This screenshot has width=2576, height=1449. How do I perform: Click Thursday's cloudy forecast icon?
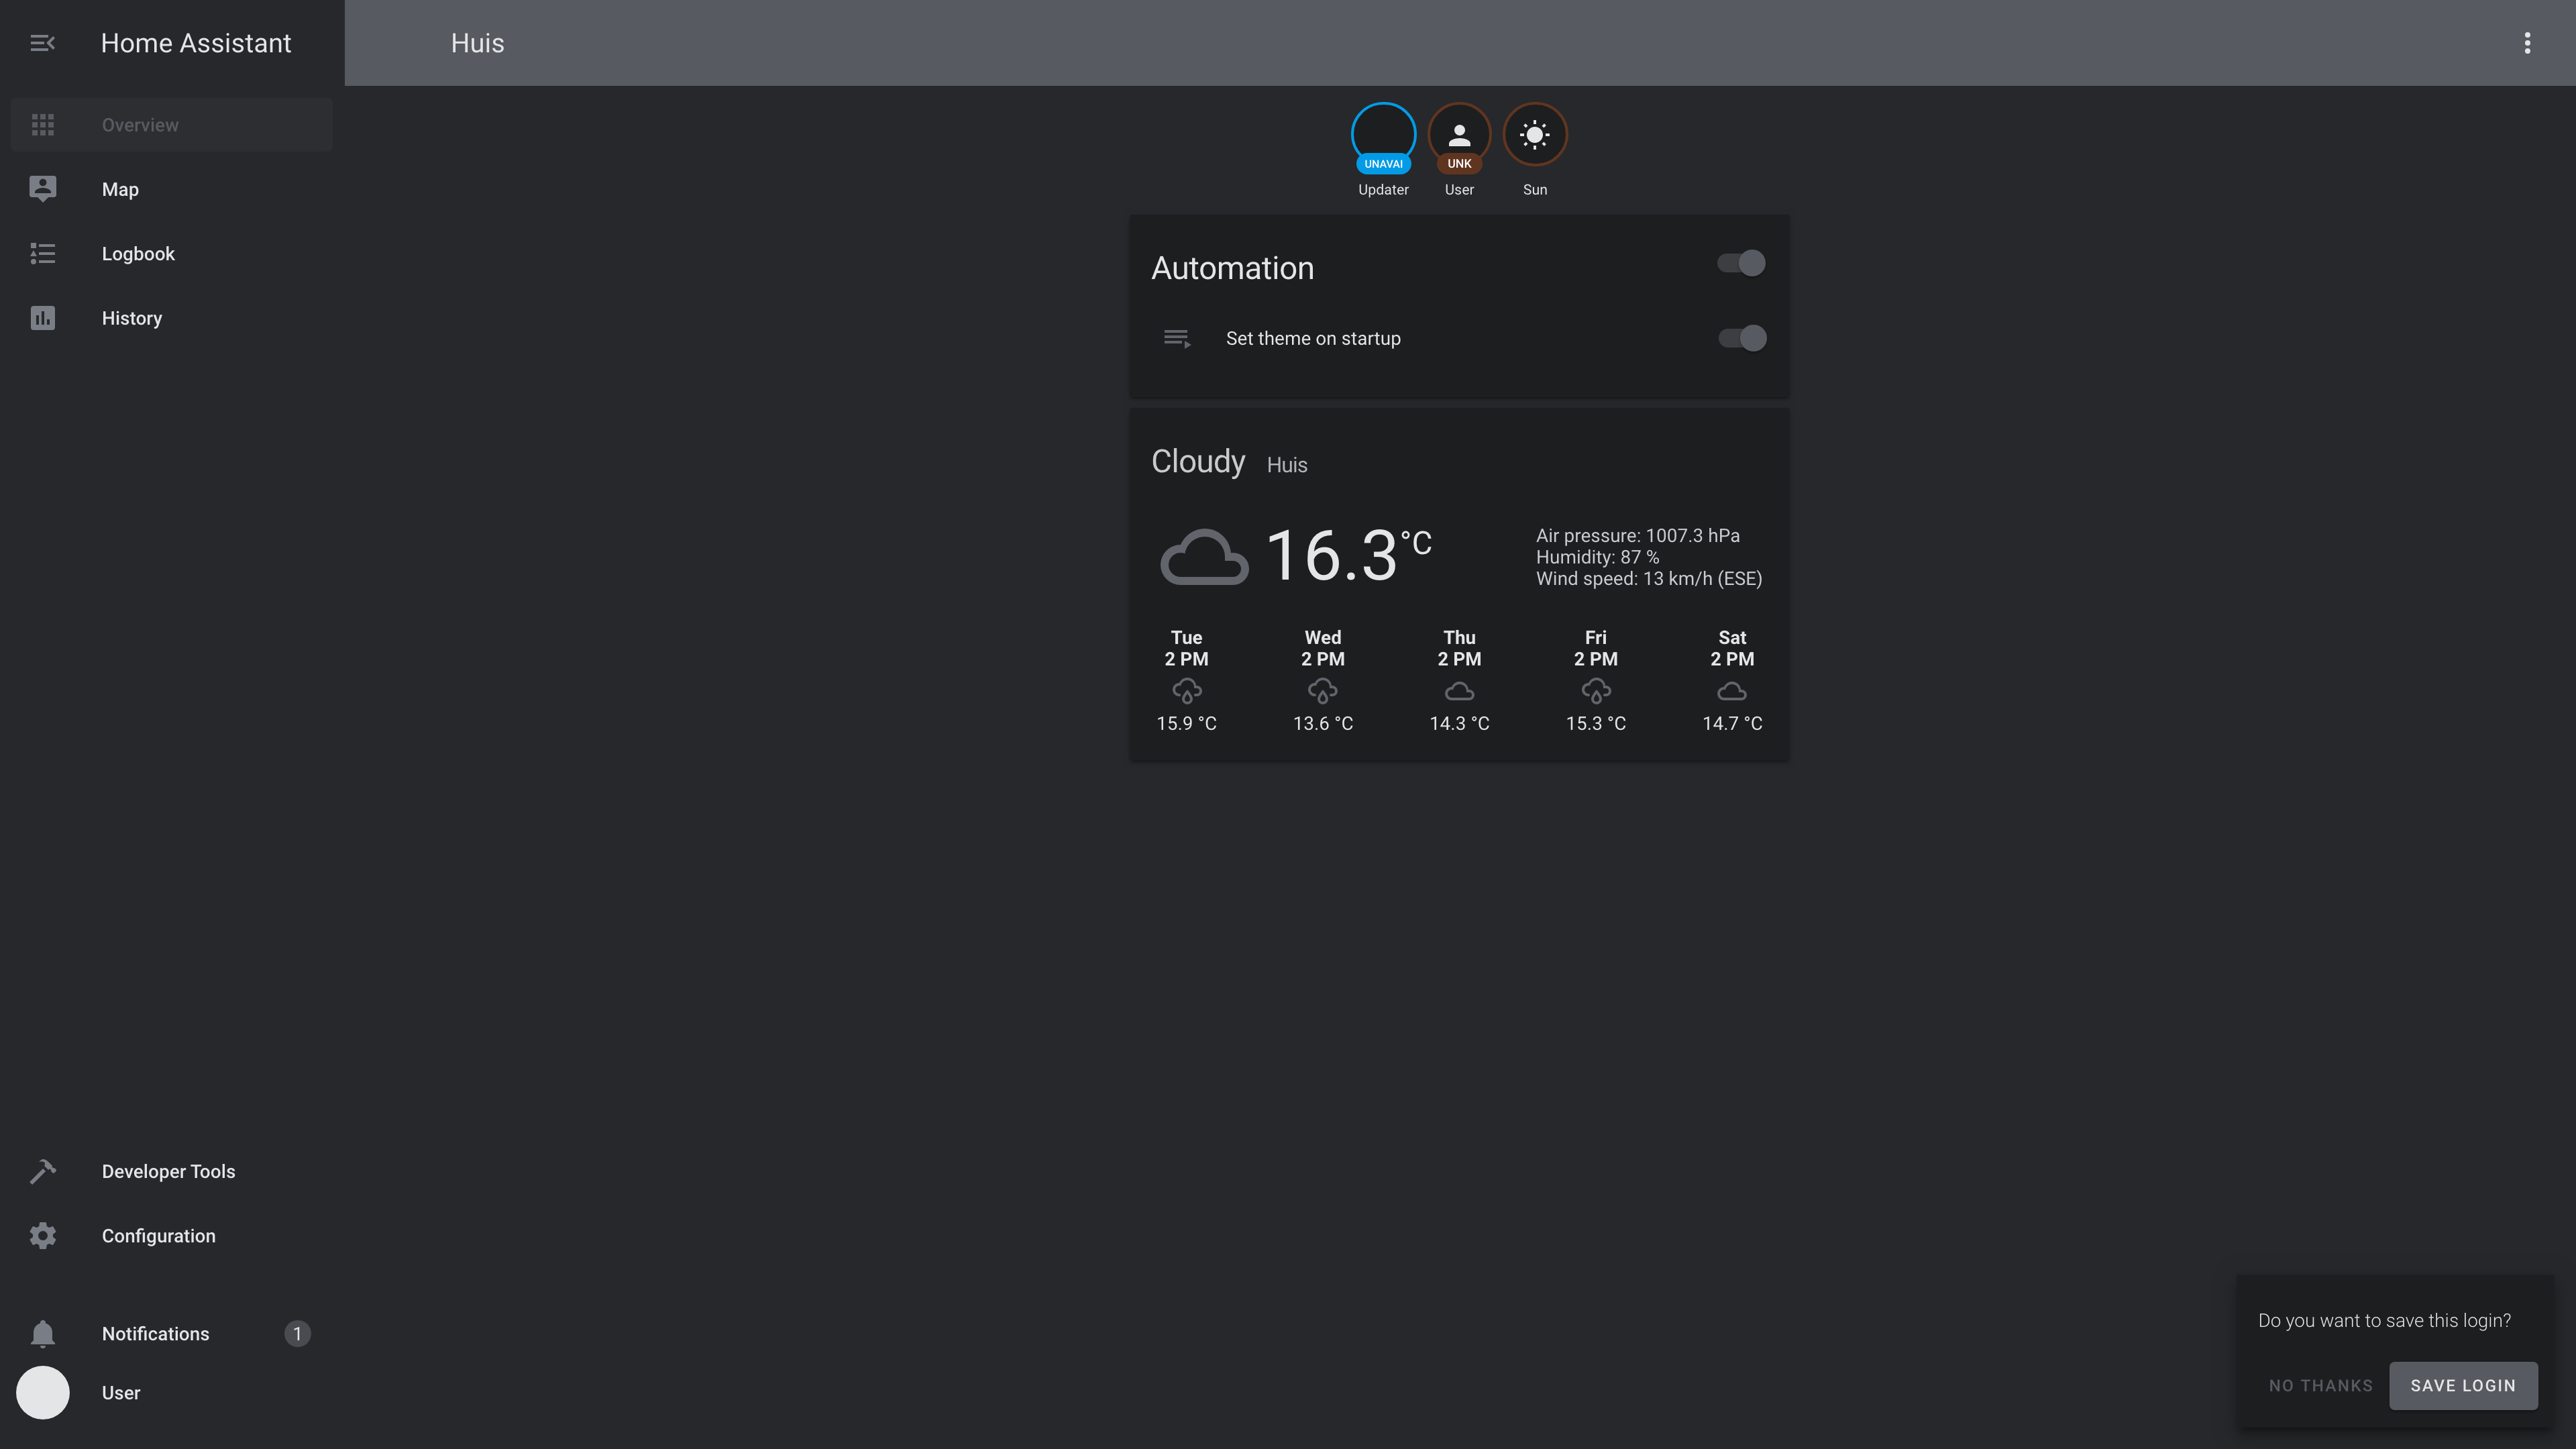tap(1459, 691)
